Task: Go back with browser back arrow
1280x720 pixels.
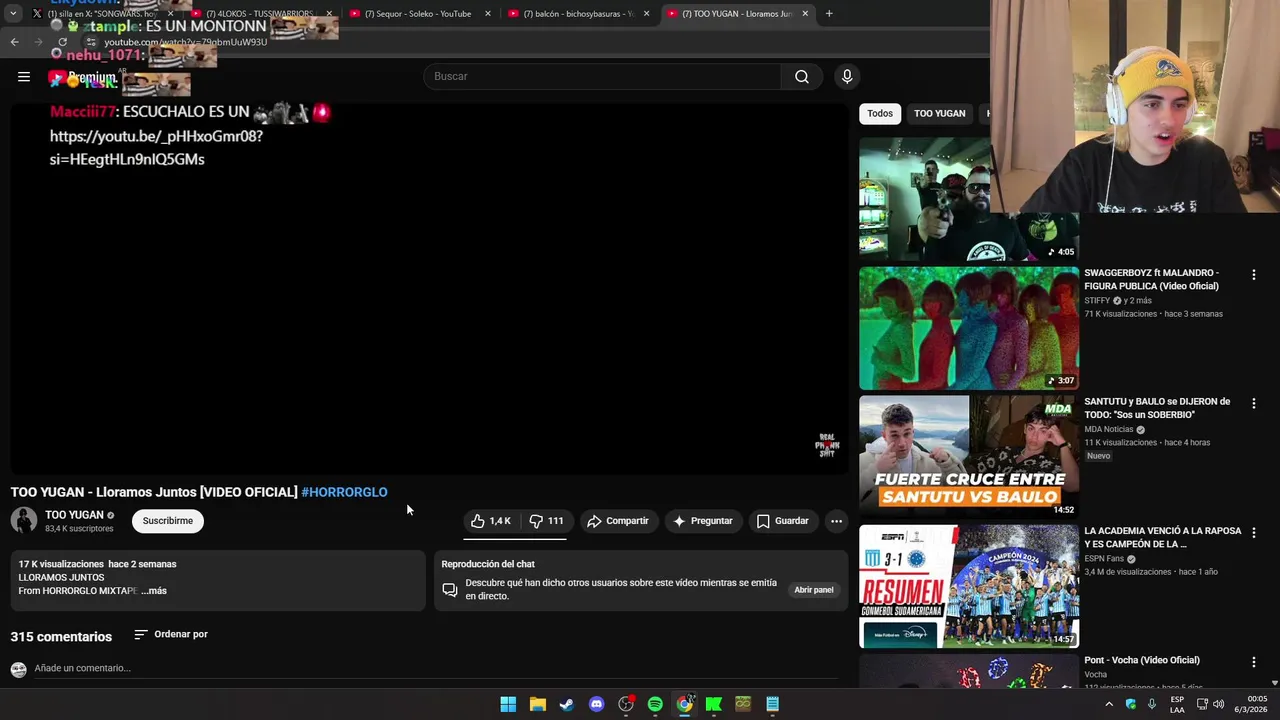Action: pos(14,42)
